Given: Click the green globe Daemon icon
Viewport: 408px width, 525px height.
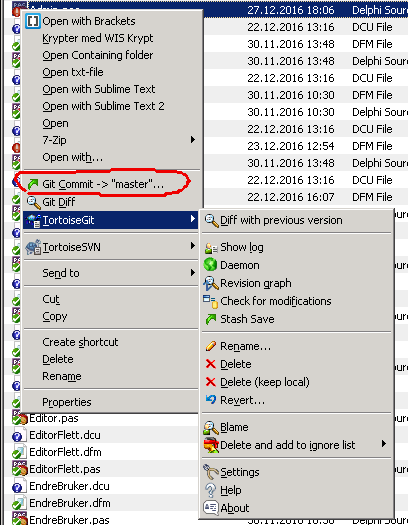Looking at the screenshot, I should tap(211, 265).
